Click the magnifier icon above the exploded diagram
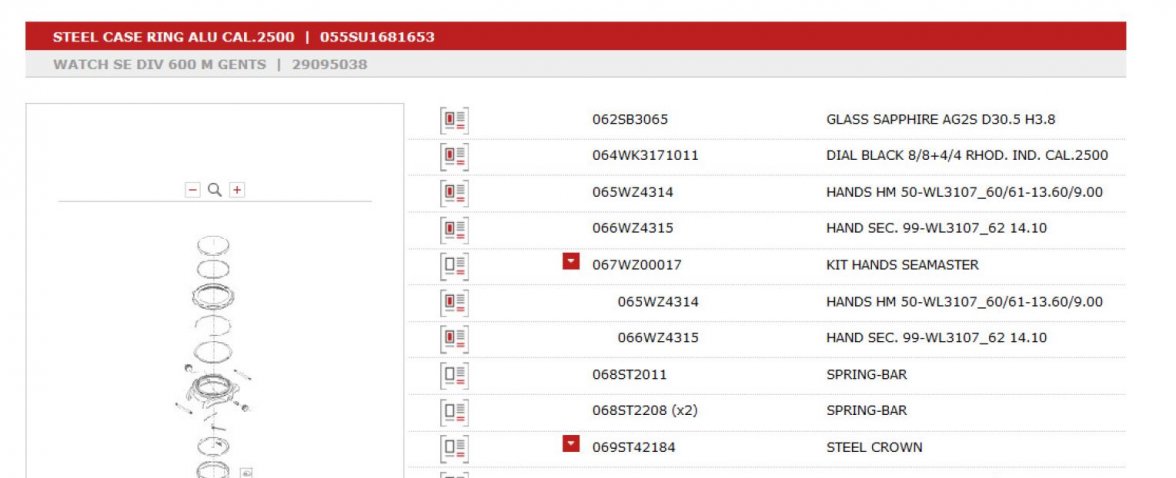Screen dimensions: 1176x478 (214, 190)
